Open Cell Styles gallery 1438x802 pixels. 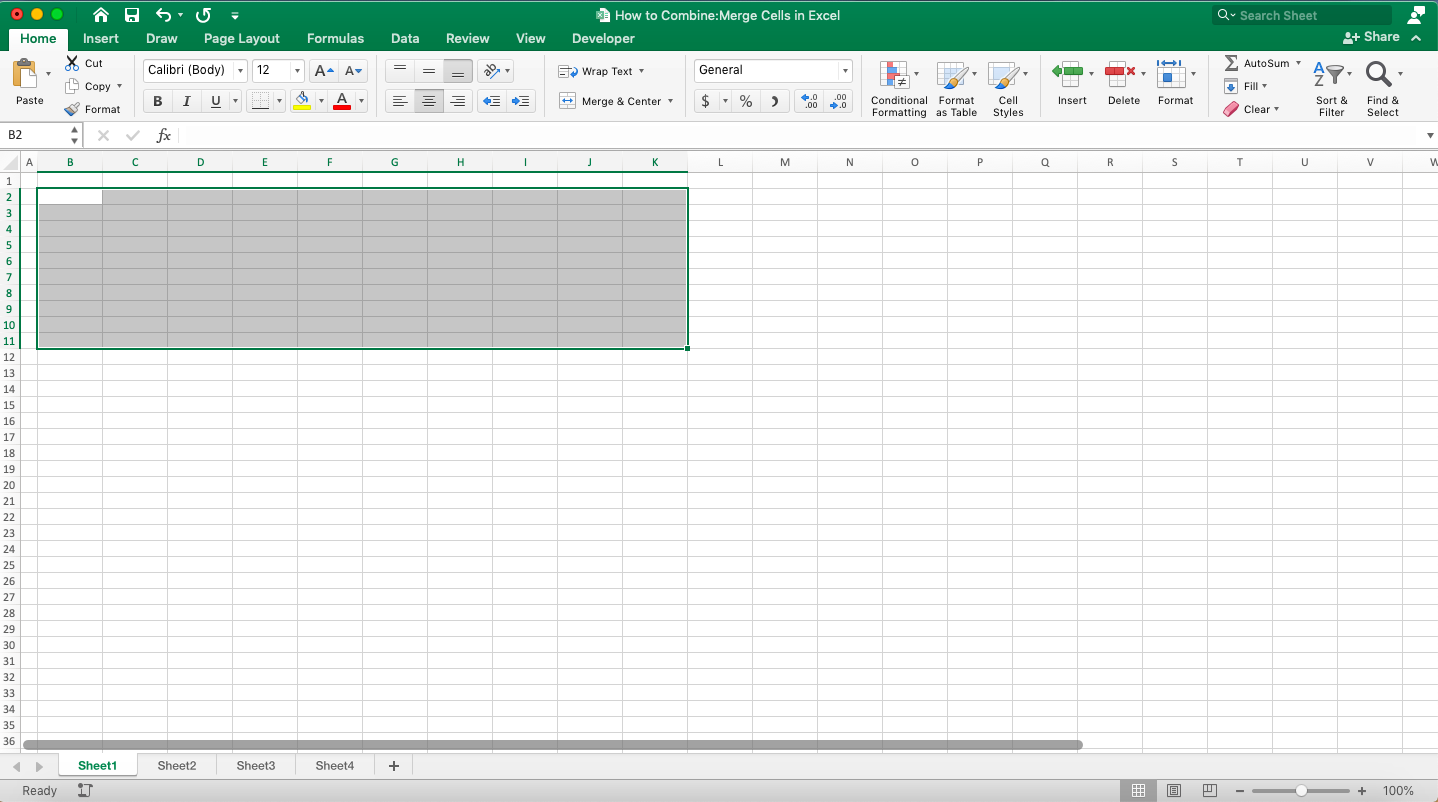[x=1008, y=89]
